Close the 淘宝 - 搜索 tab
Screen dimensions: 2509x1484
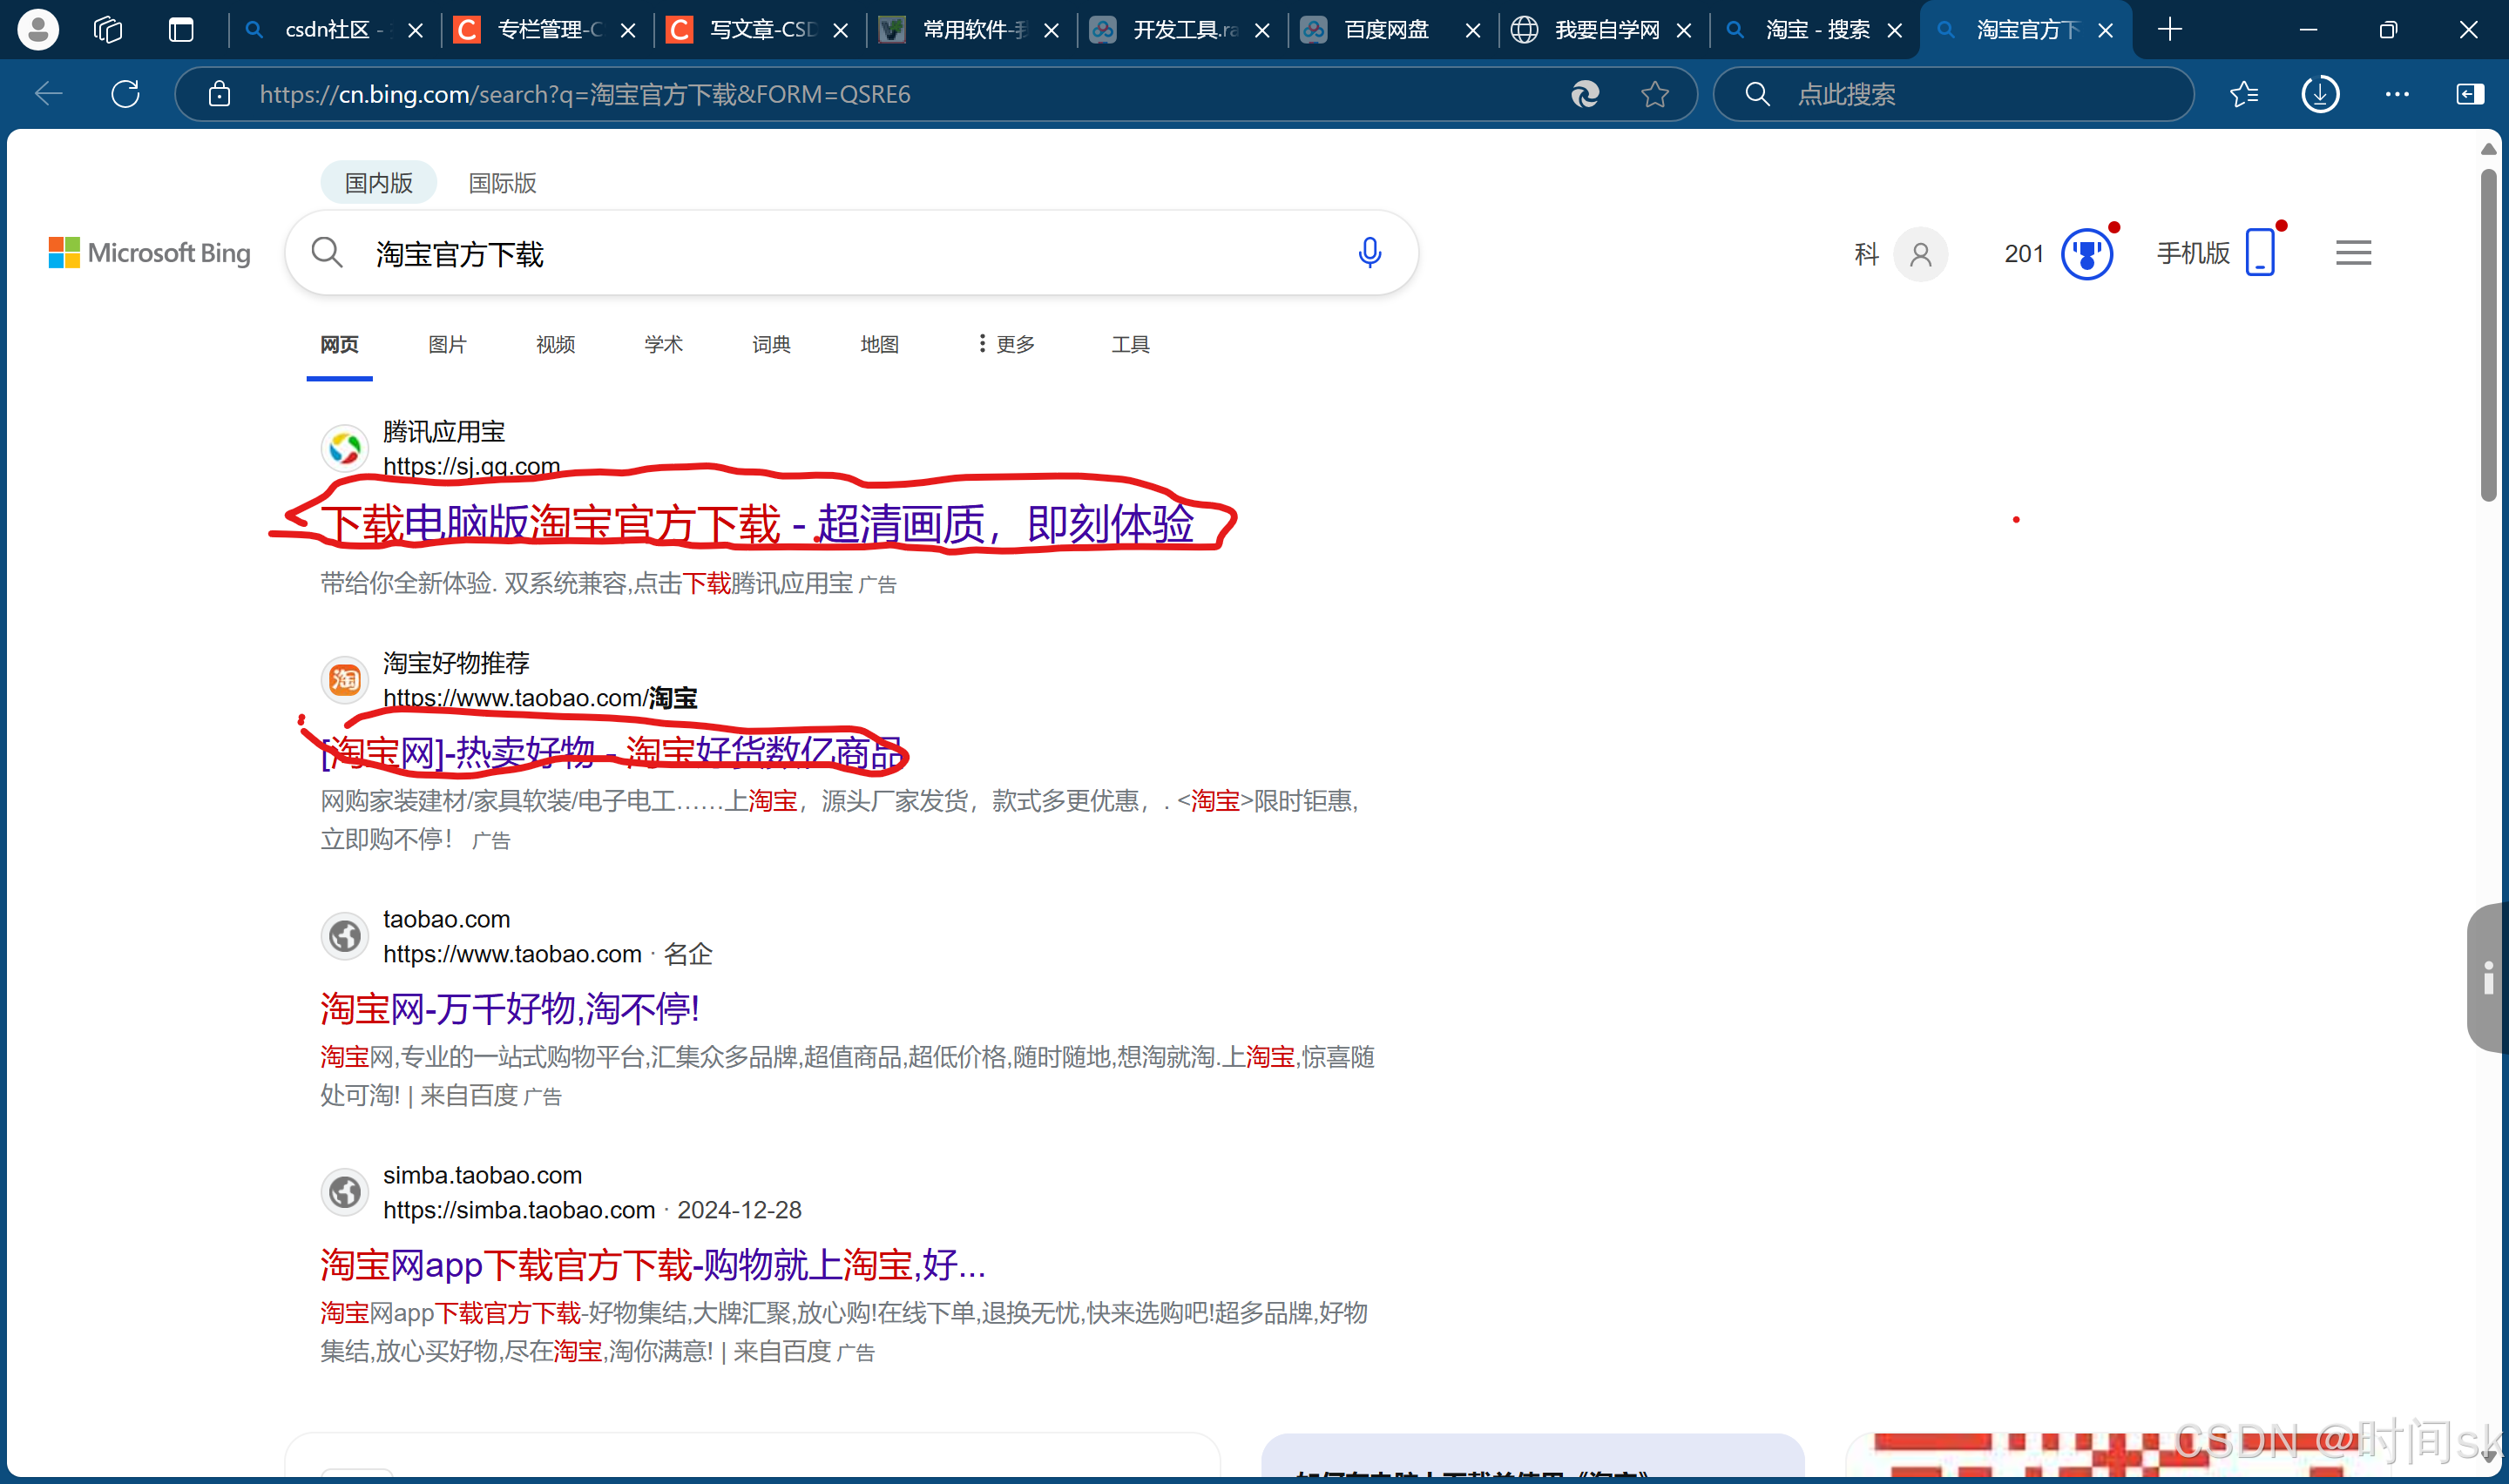[1894, 30]
